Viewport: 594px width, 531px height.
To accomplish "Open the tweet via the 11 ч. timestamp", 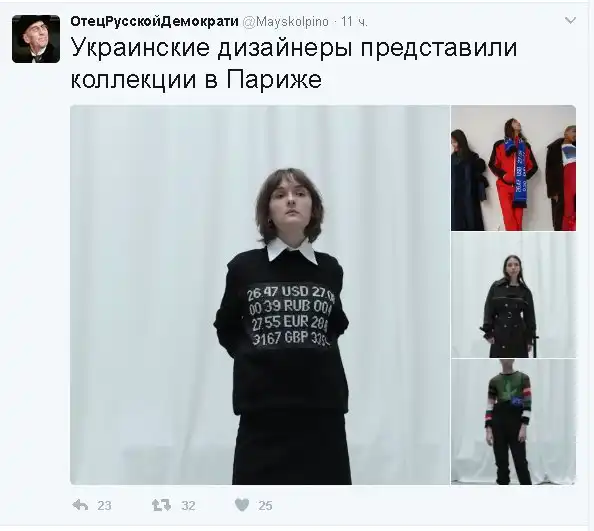I will [354, 22].
